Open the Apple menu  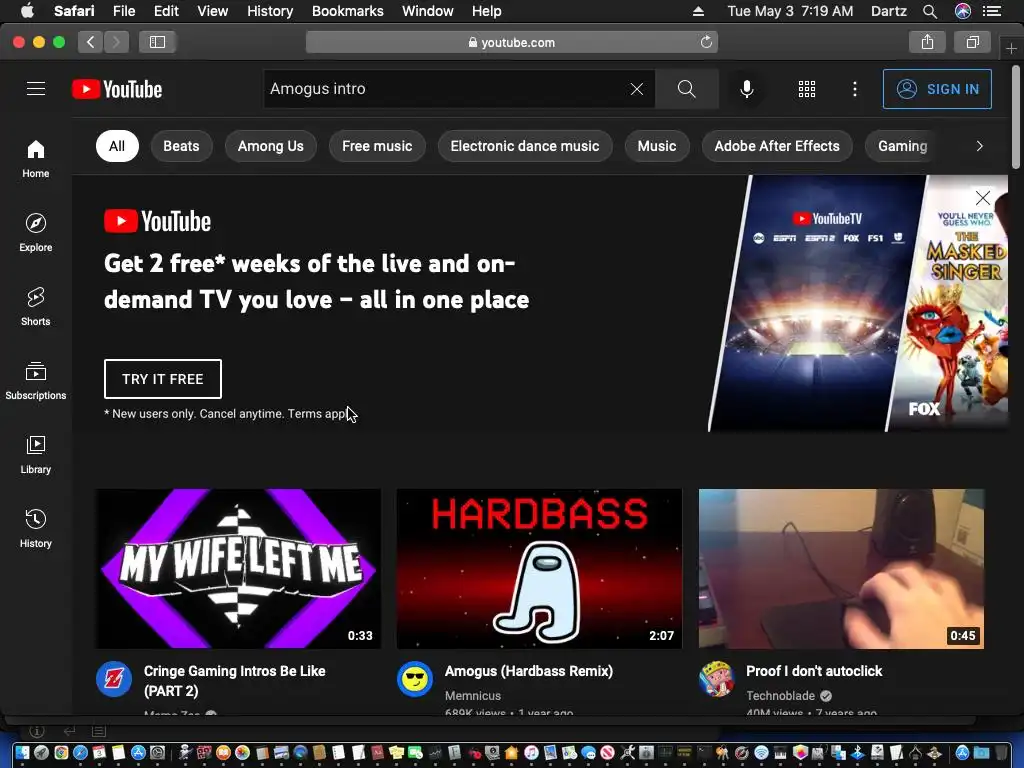coord(27,11)
